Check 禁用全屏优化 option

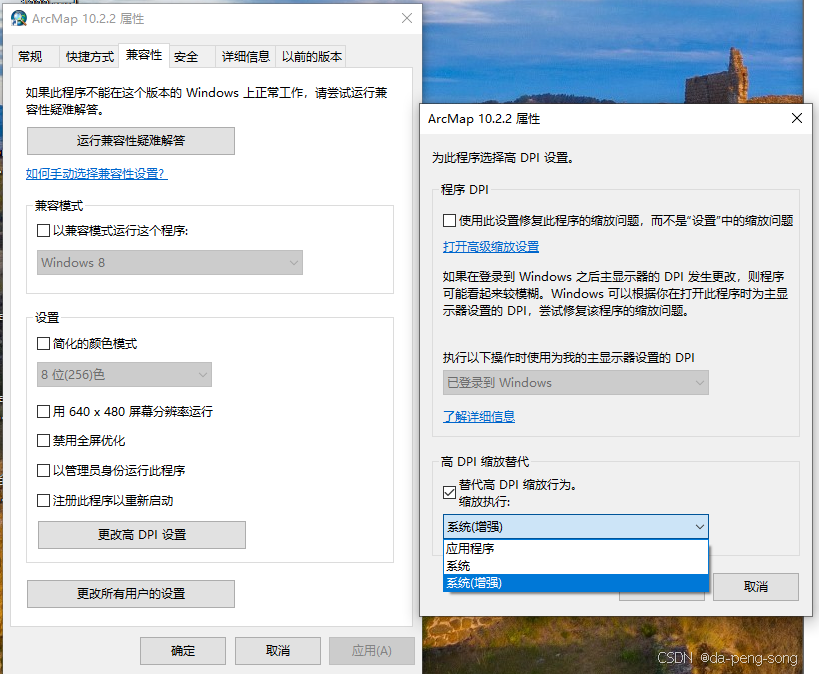[x=43, y=441]
